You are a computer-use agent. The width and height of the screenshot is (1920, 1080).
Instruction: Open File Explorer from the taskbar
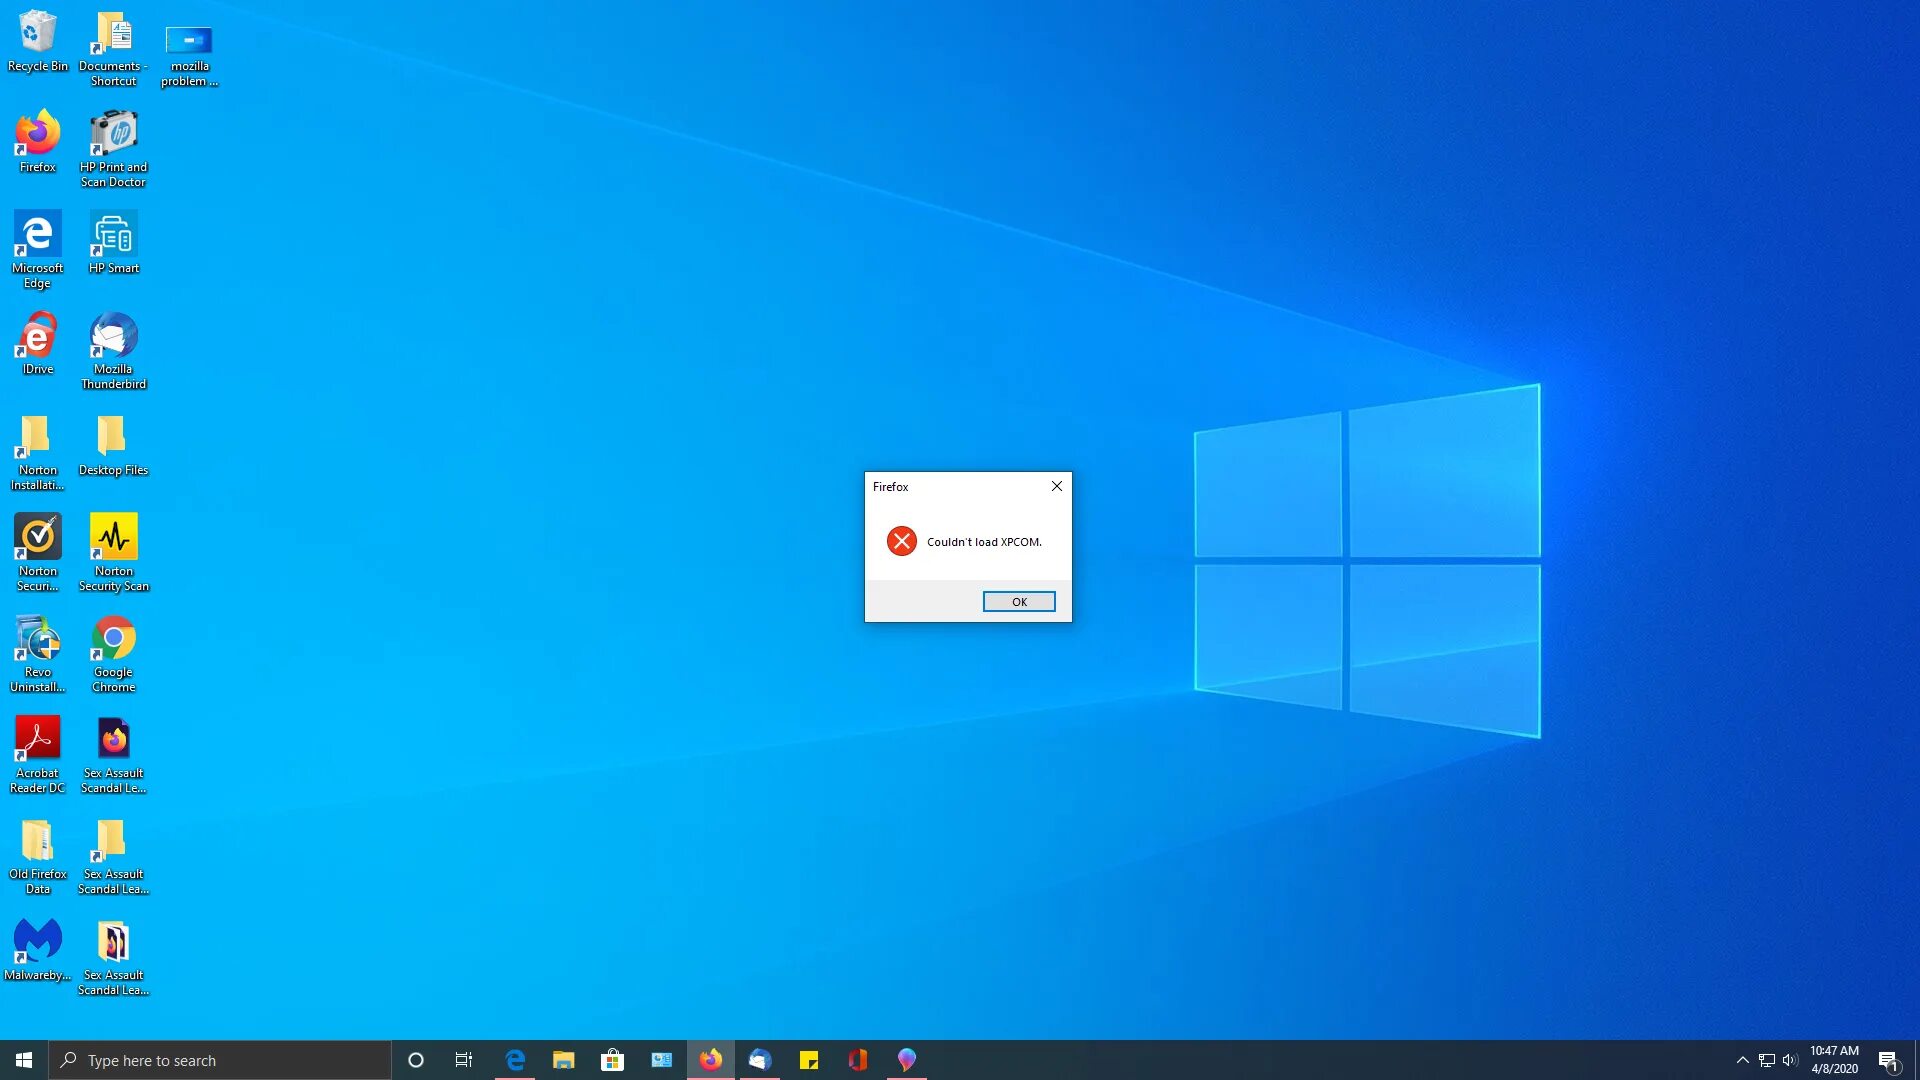coord(564,1060)
